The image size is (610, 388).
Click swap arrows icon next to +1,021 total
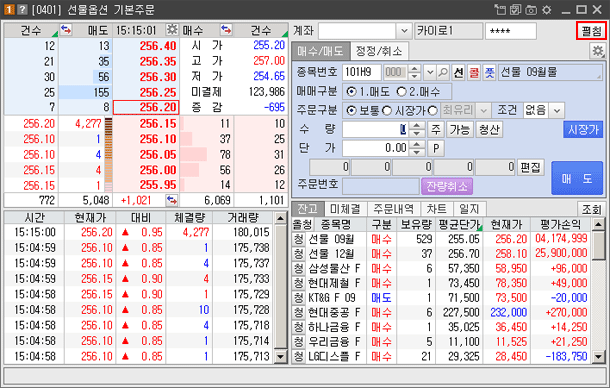pyautogui.click(x=172, y=200)
